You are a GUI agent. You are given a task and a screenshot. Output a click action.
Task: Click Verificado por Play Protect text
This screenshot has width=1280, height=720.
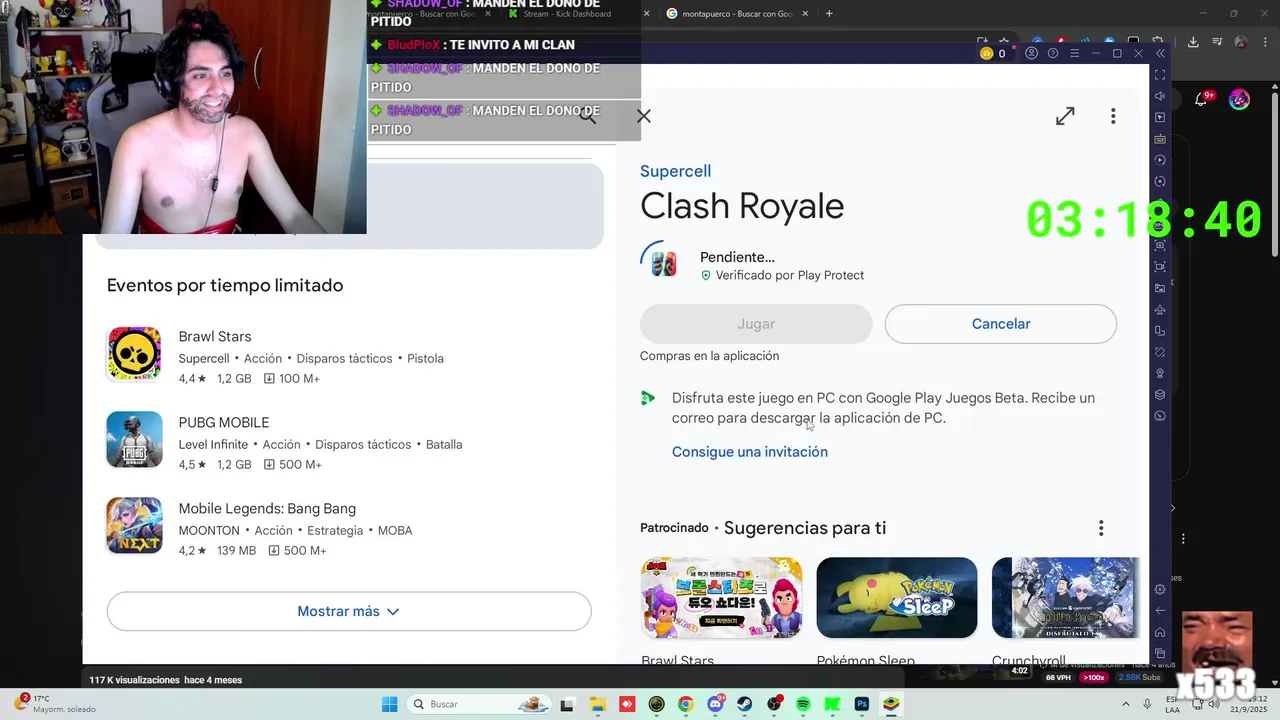pyautogui.click(x=790, y=275)
